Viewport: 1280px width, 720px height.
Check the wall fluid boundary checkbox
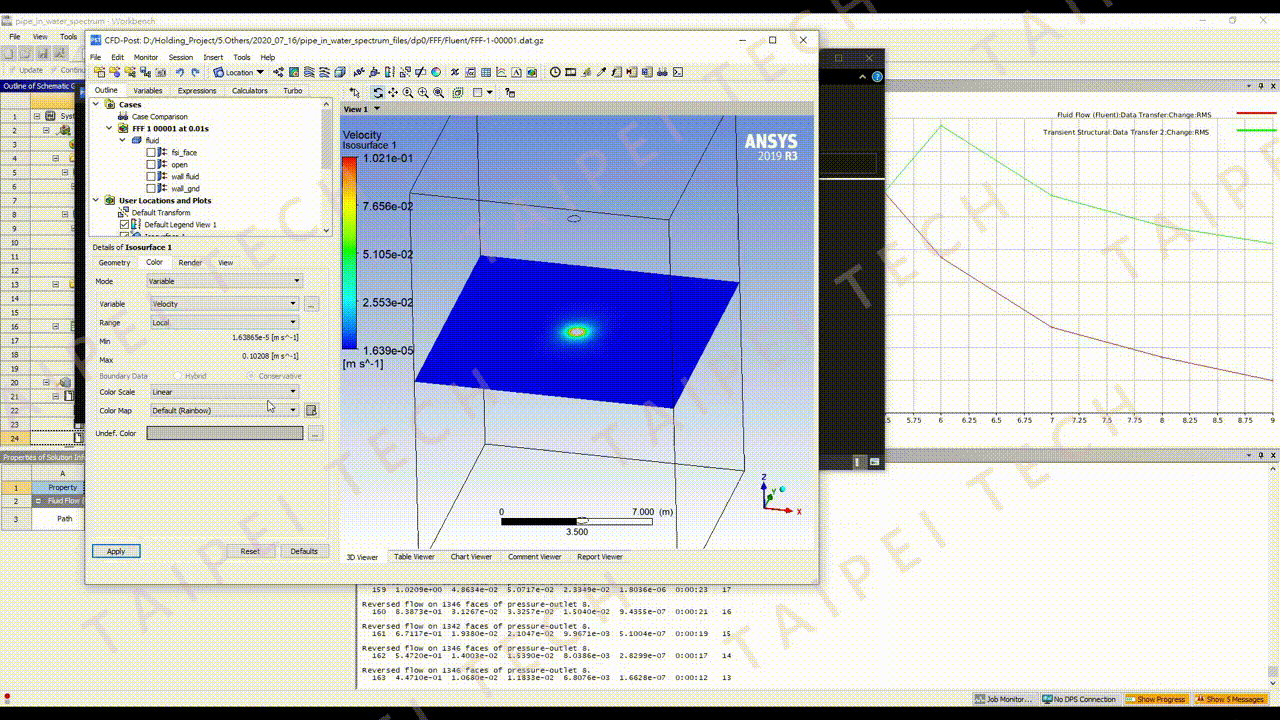click(x=151, y=177)
